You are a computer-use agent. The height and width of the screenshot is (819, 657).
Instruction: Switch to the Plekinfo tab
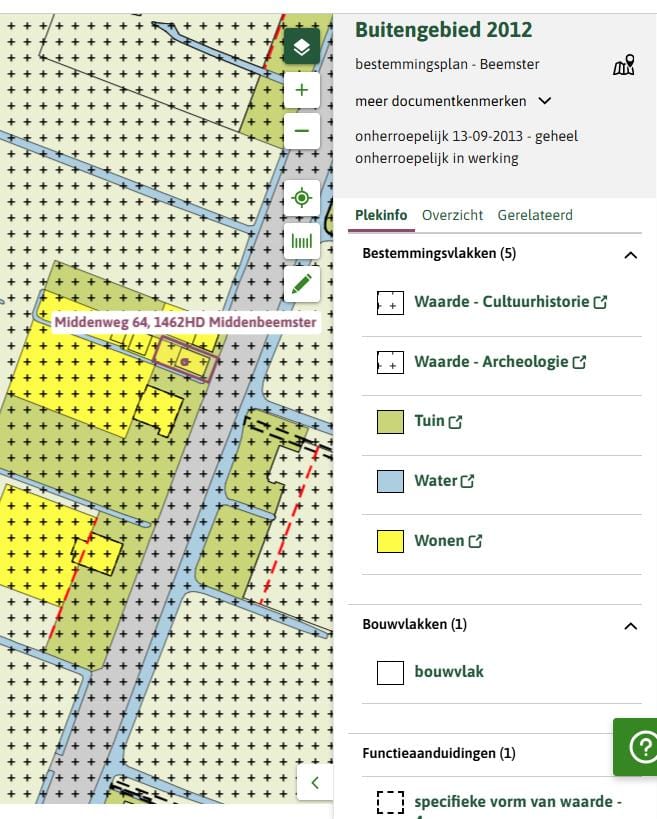(x=381, y=215)
